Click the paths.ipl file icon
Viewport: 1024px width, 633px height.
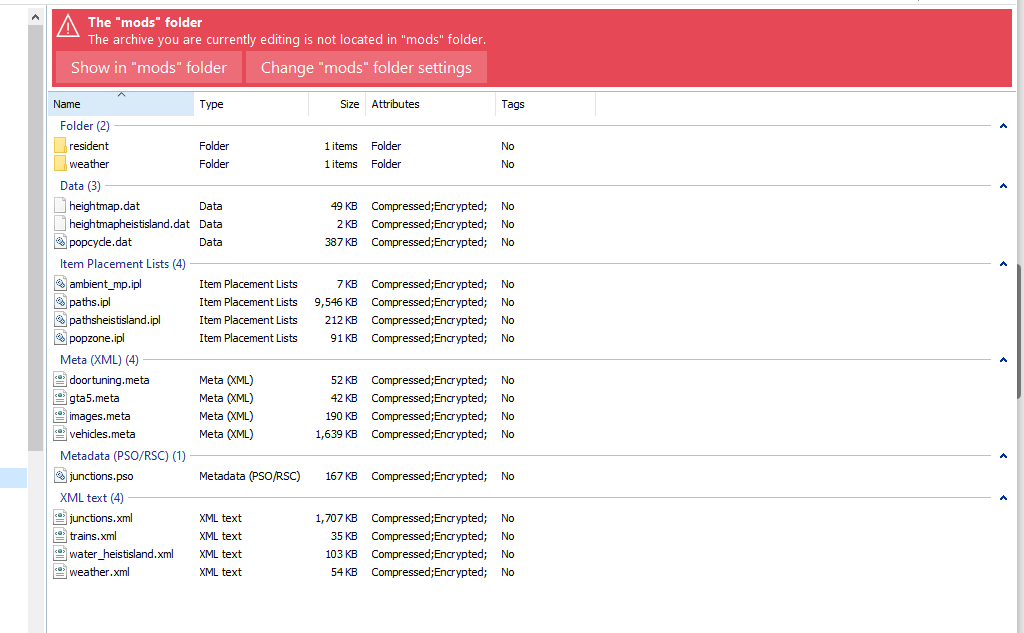[60, 302]
